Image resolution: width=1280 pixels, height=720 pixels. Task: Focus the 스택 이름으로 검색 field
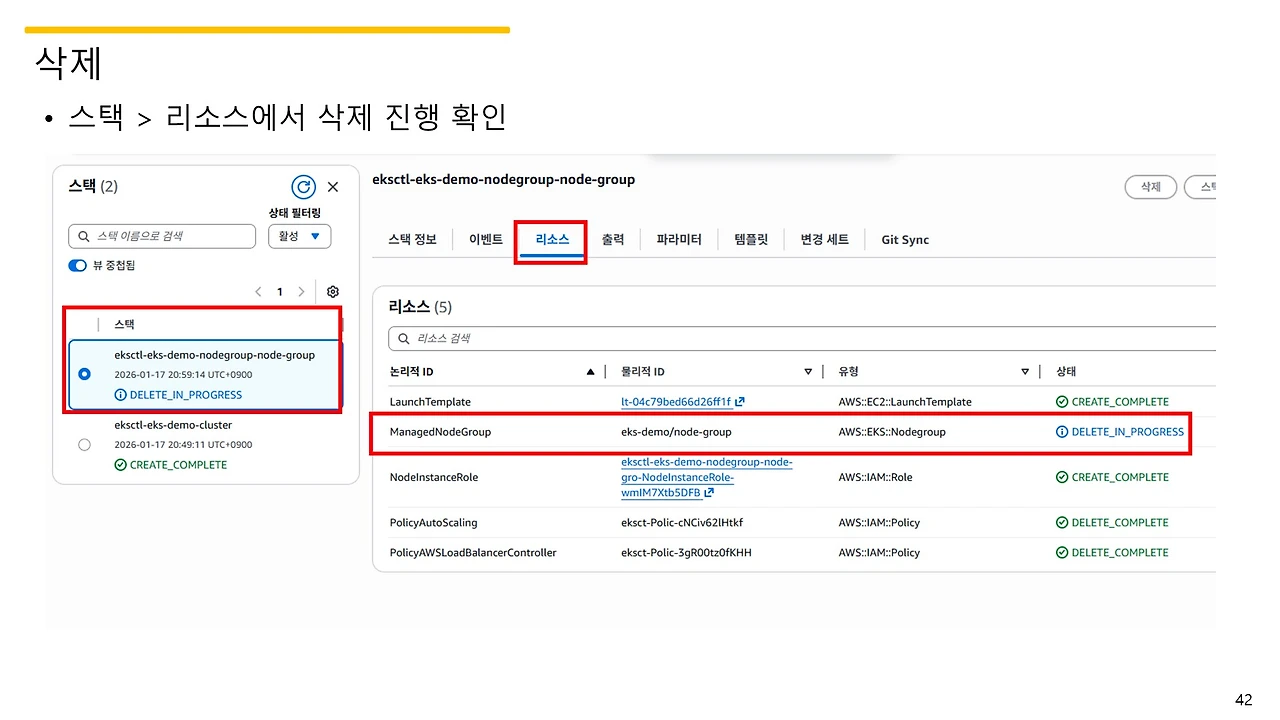pos(162,236)
